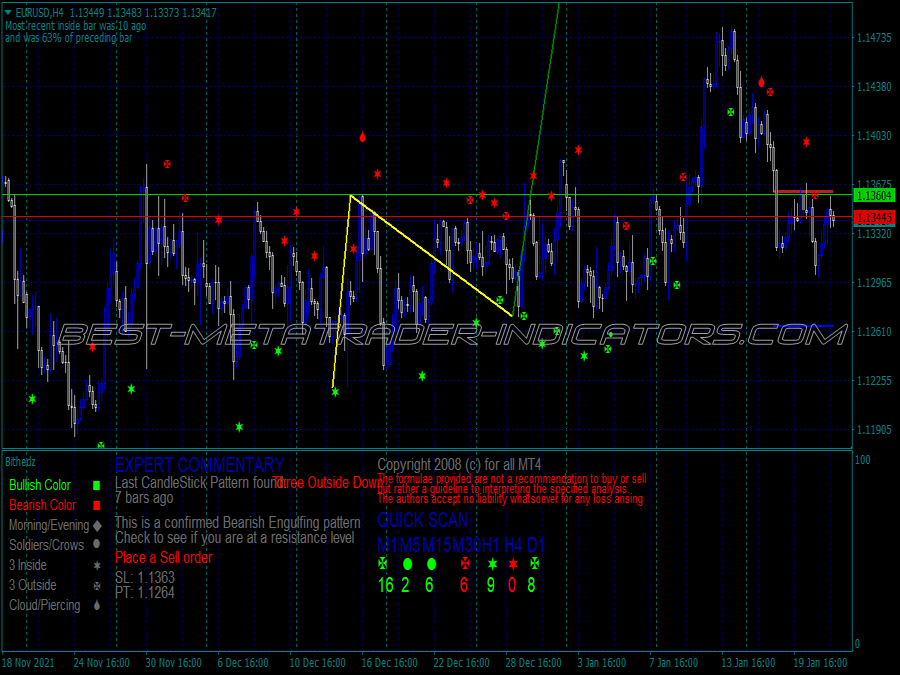Click the indicator scale value 100
Screen dimensions: 900x675
tap(863, 460)
